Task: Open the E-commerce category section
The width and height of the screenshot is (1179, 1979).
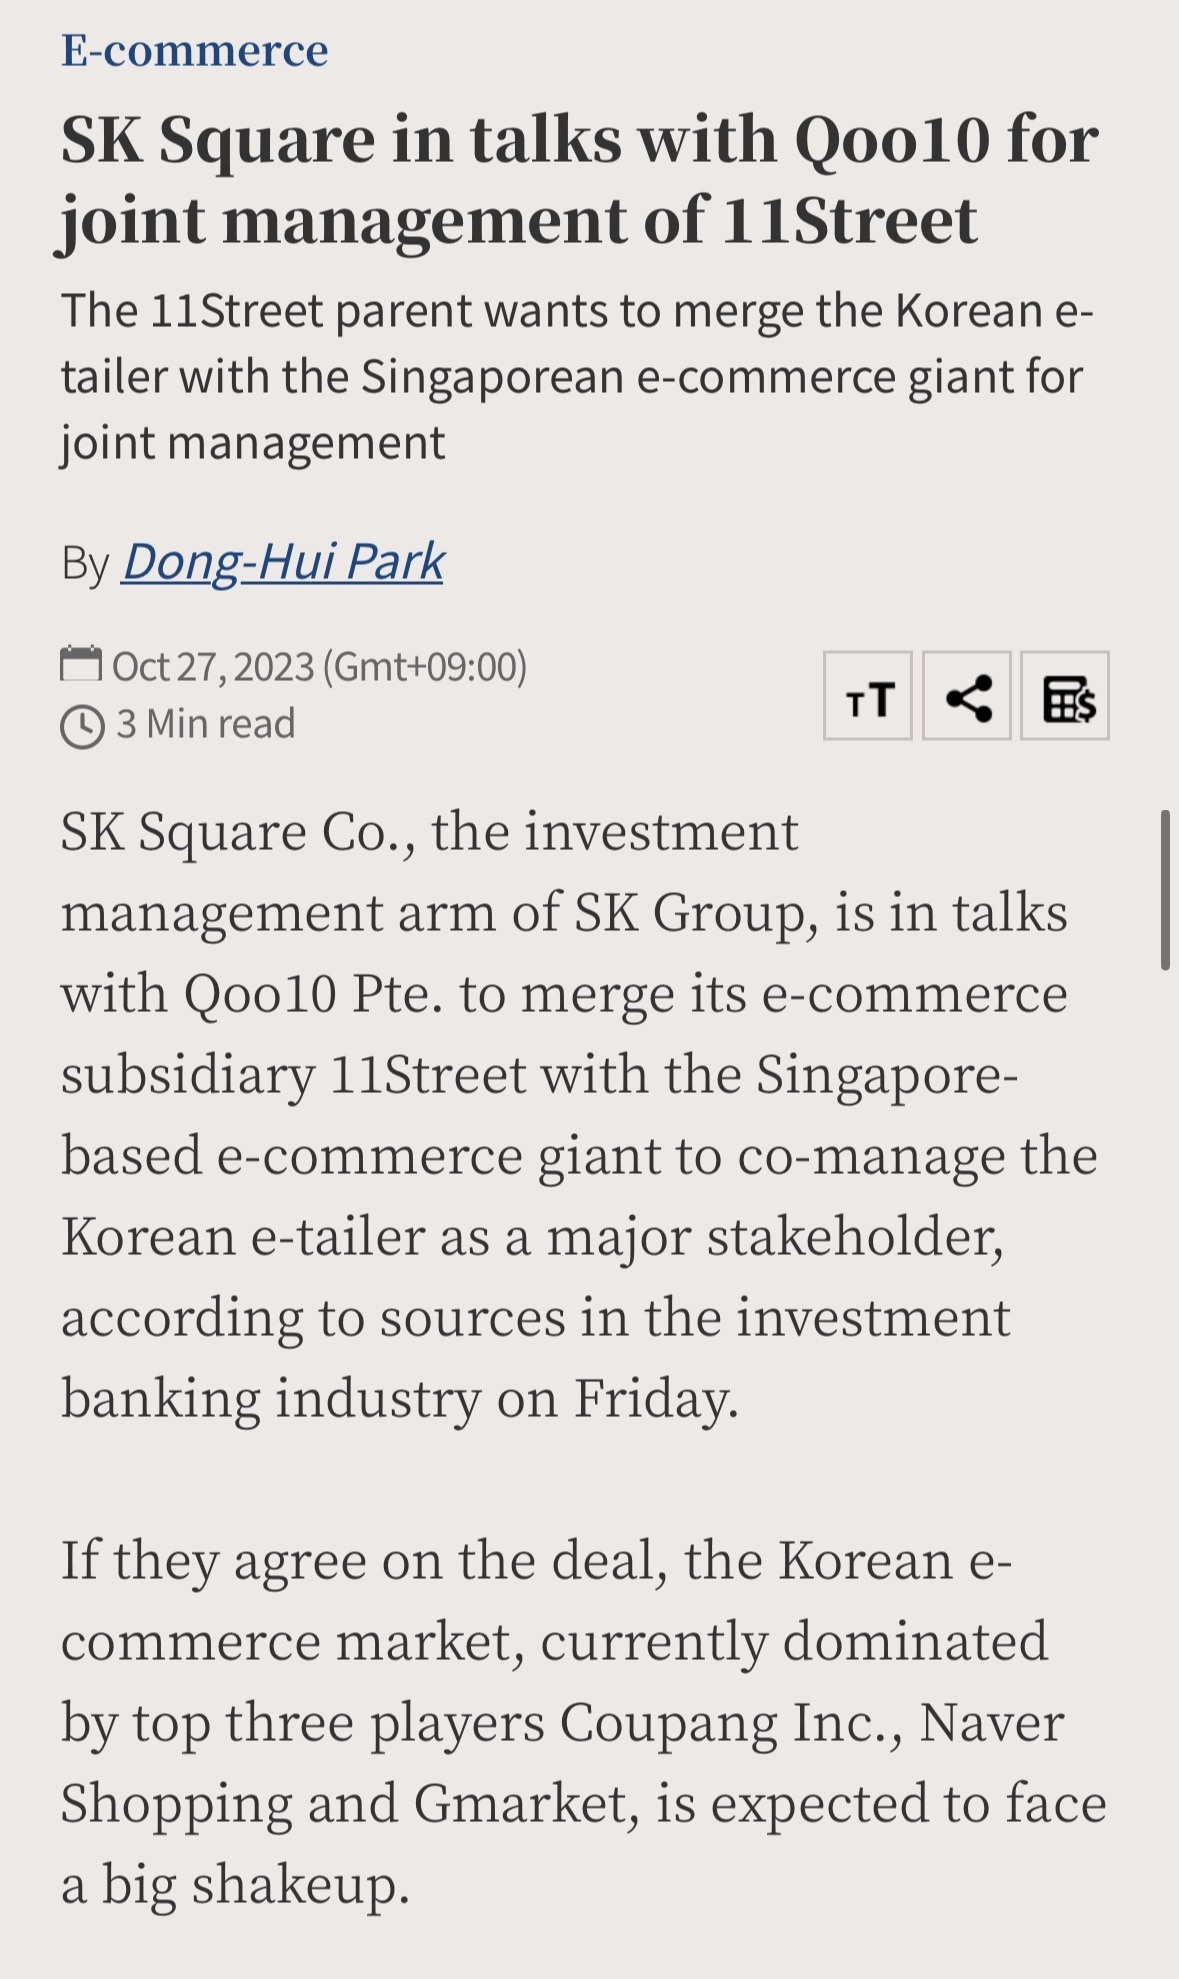Action: pos(194,50)
